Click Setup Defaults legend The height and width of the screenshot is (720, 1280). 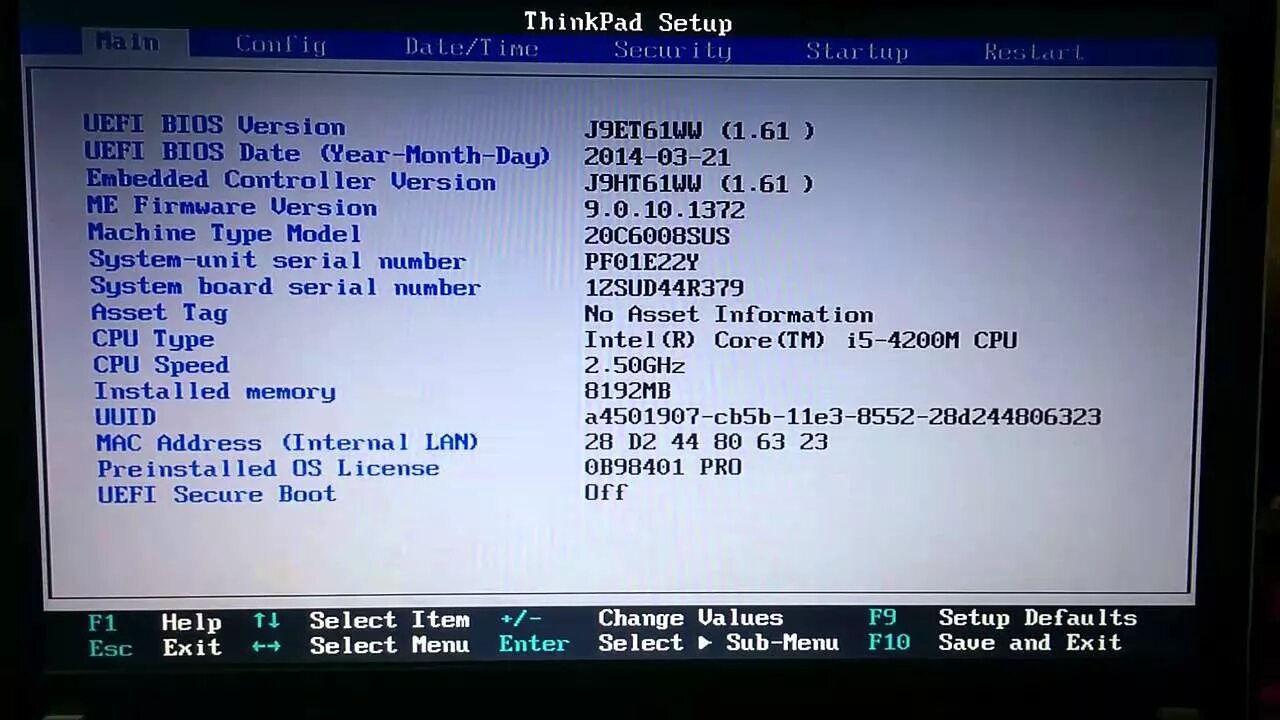coord(1037,618)
